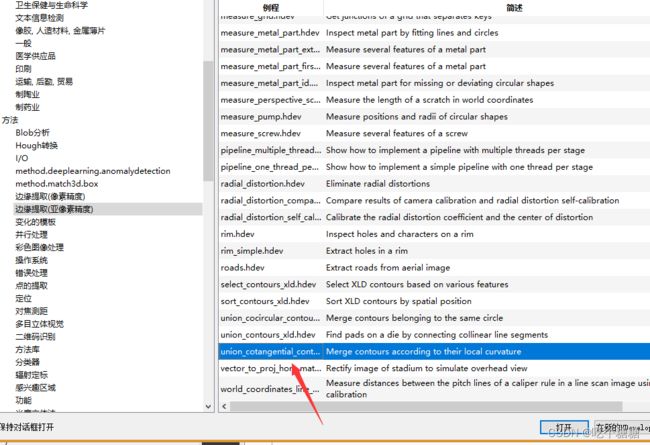Select the 错误处理 tree item
The height and width of the screenshot is (445, 650).
click(32, 273)
